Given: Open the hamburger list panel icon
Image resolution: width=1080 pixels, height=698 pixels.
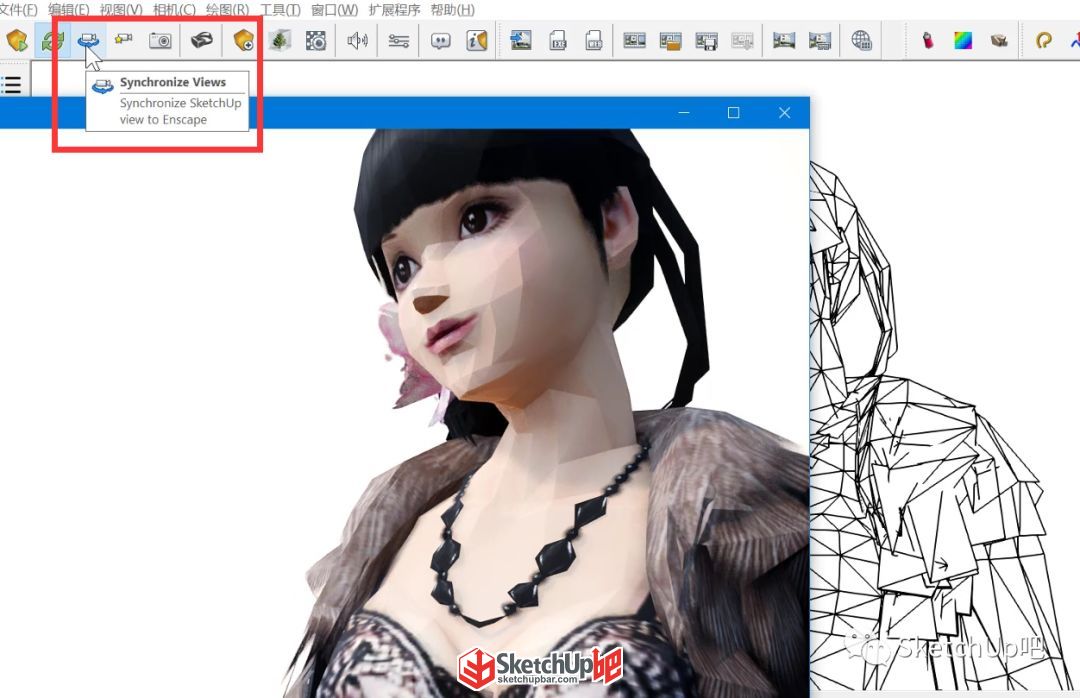Looking at the screenshot, I should click(11, 85).
